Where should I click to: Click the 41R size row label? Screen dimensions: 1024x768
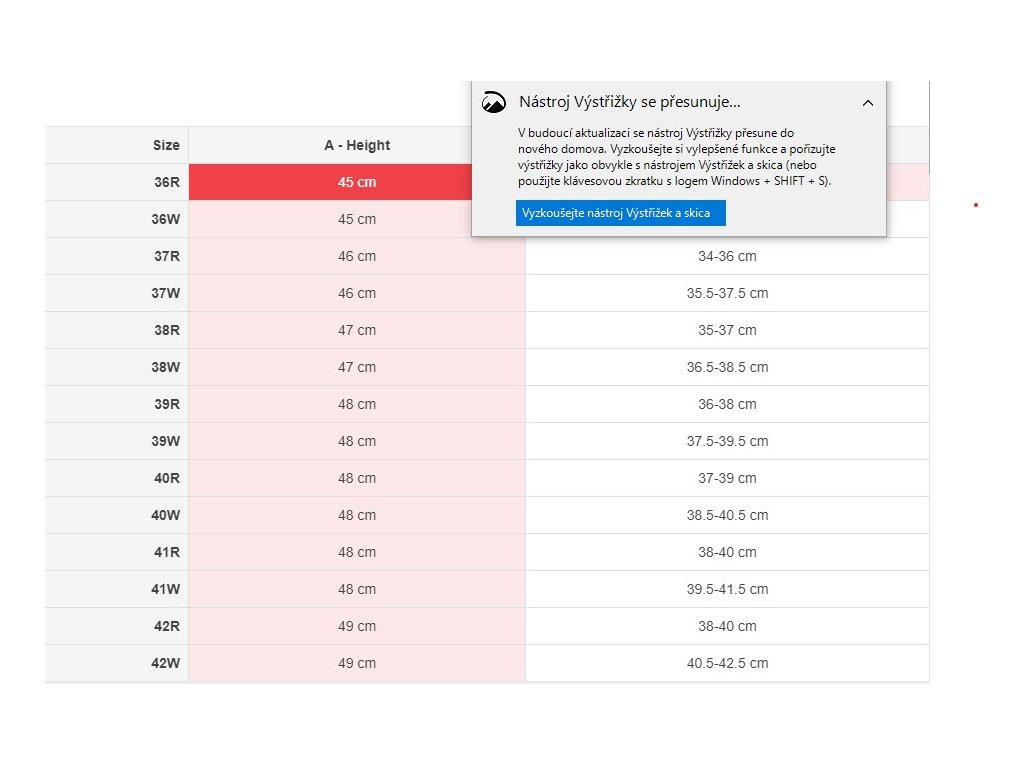(166, 552)
